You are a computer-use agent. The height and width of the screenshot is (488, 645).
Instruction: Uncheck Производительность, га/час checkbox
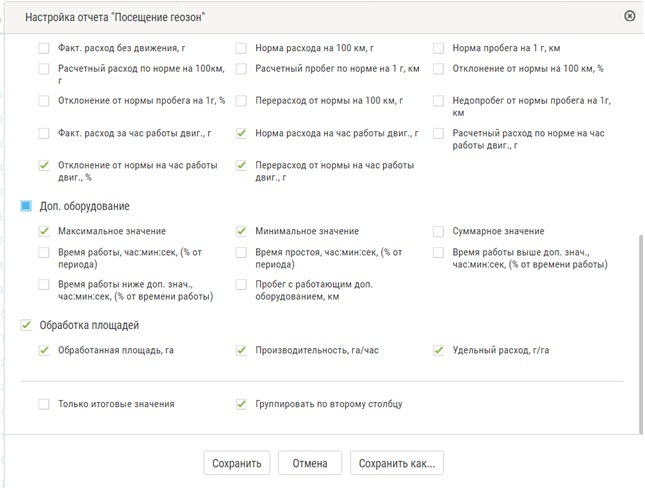point(241,350)
